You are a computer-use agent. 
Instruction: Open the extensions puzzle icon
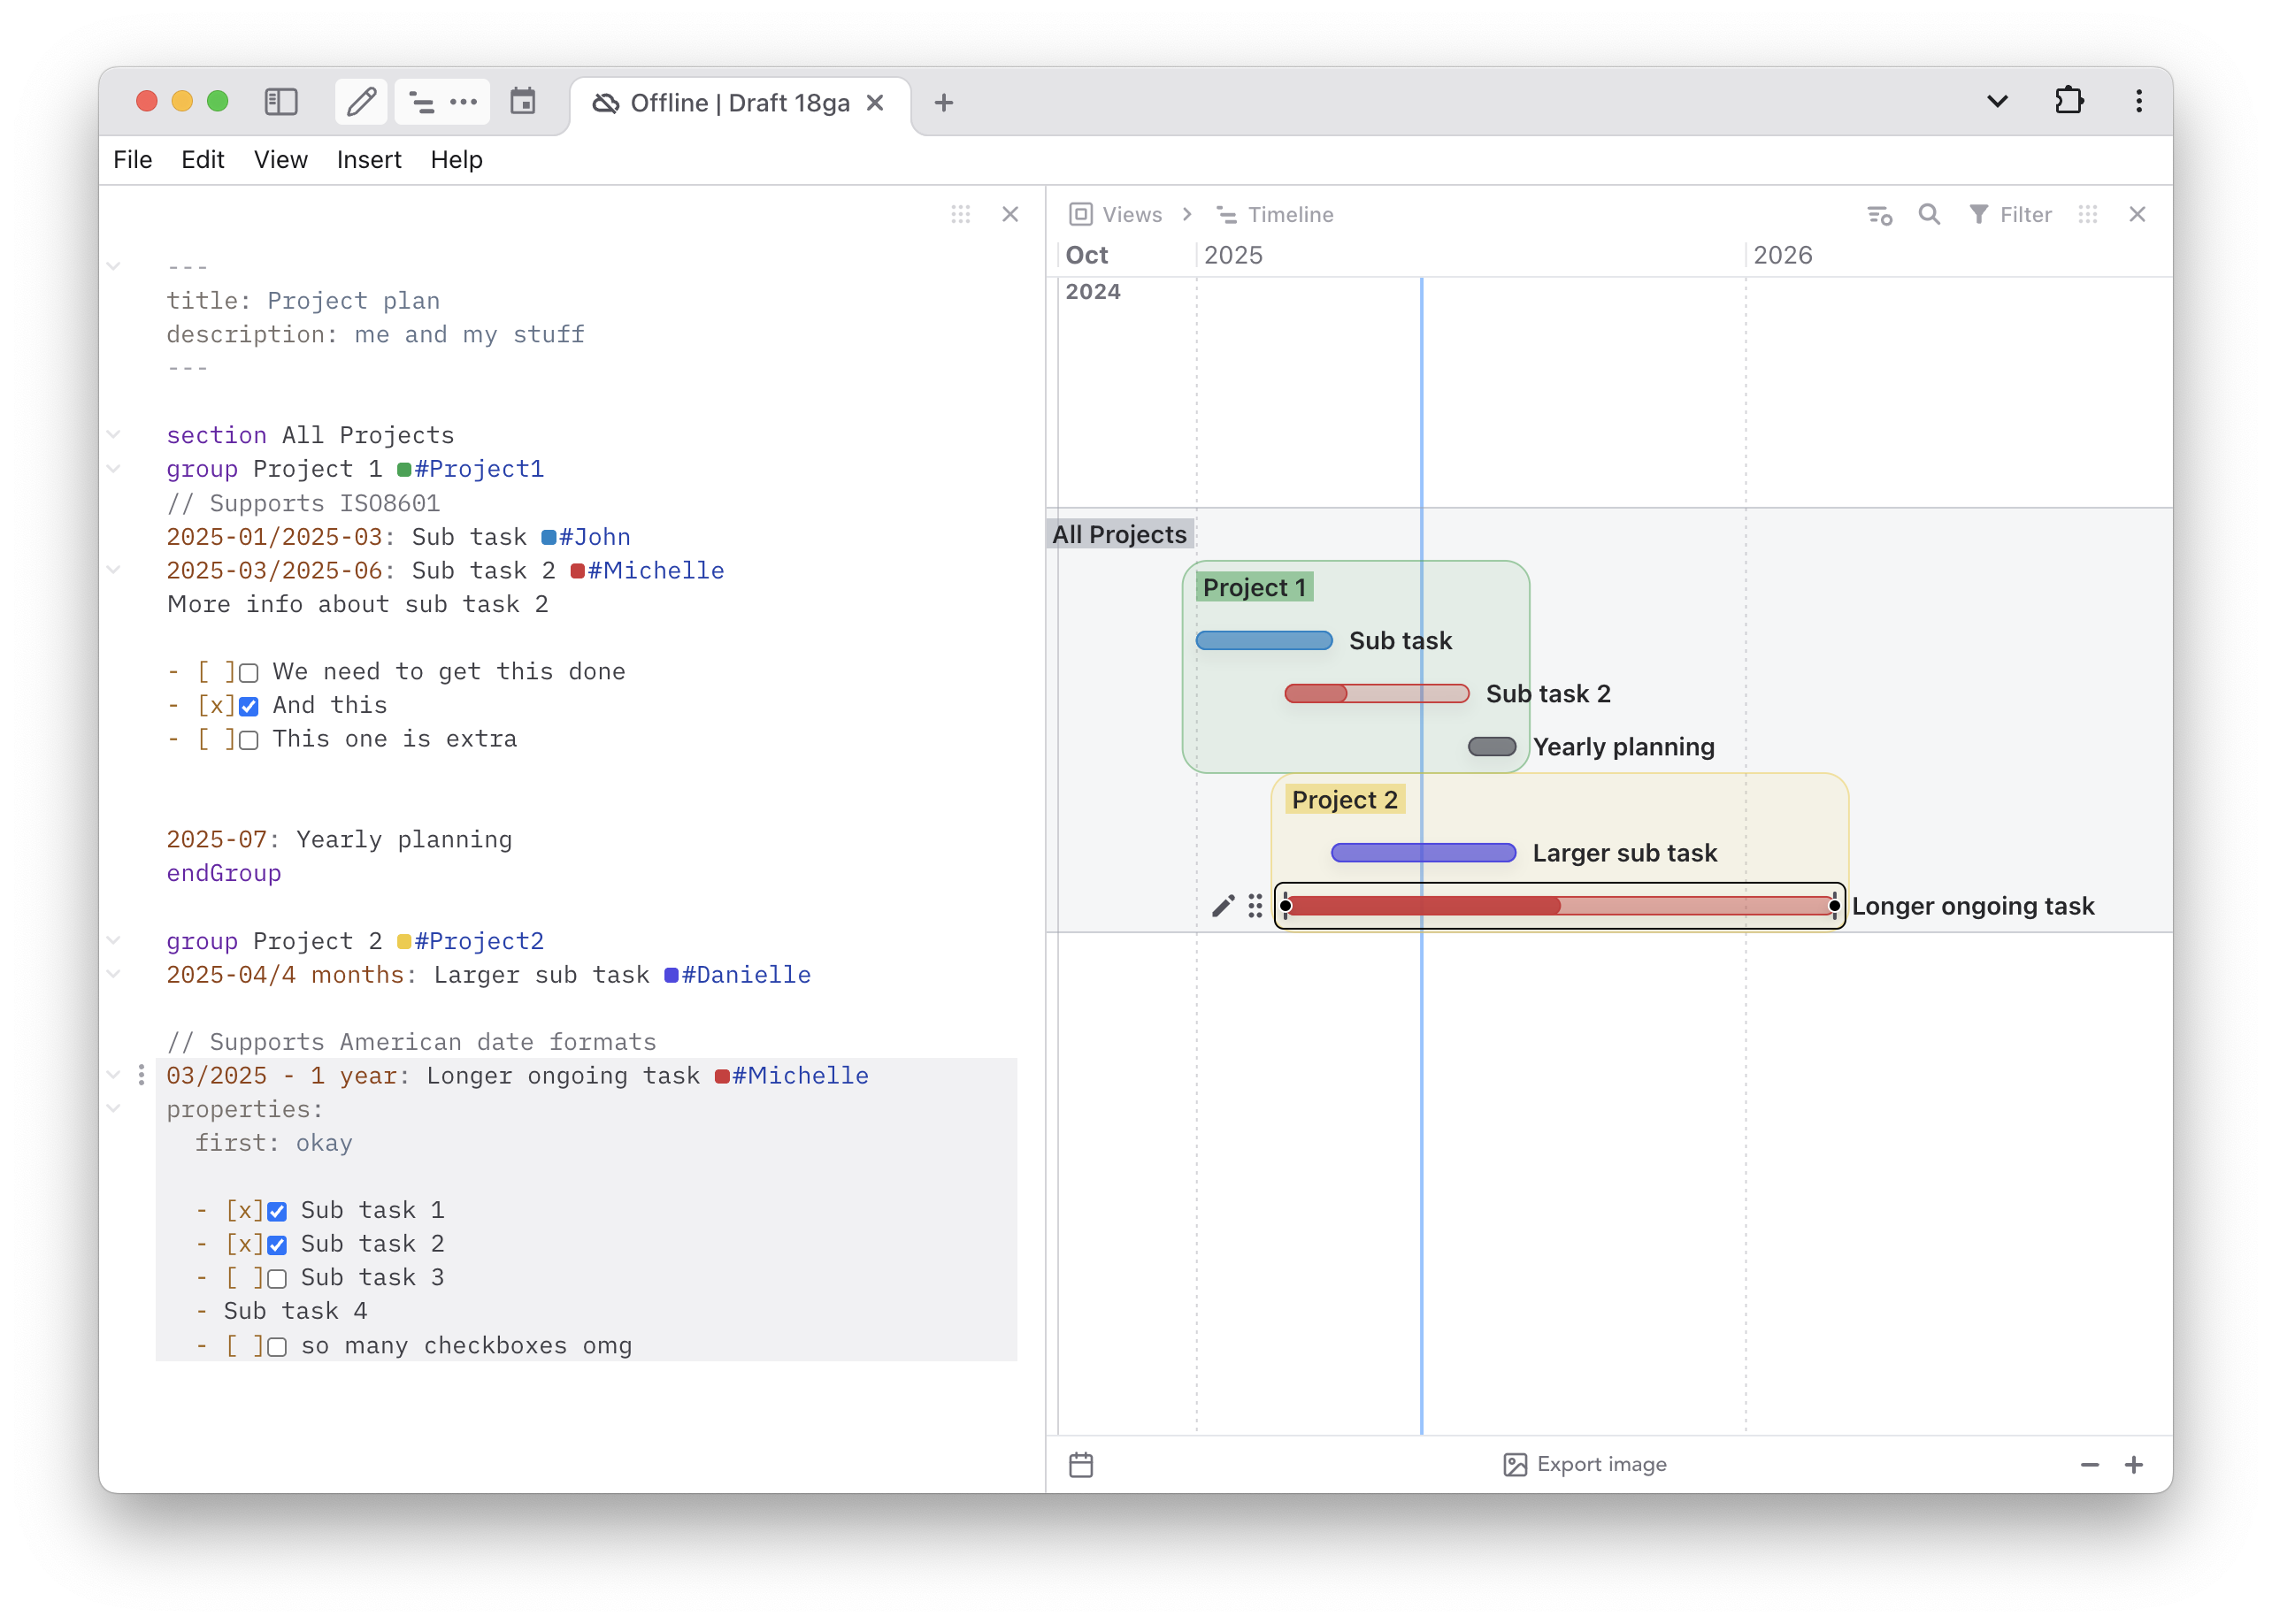2068,101
